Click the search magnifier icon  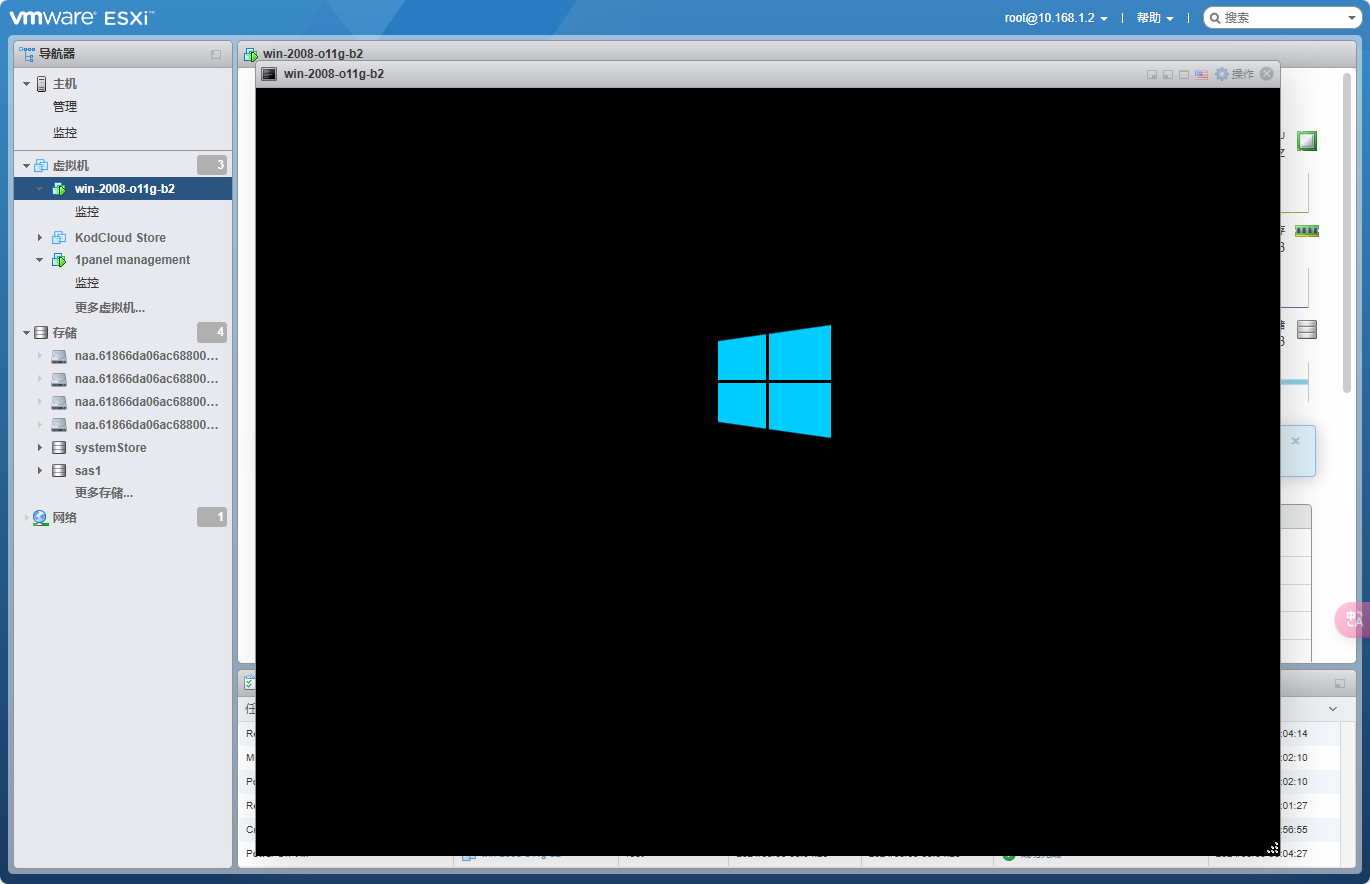(1215, 18)
